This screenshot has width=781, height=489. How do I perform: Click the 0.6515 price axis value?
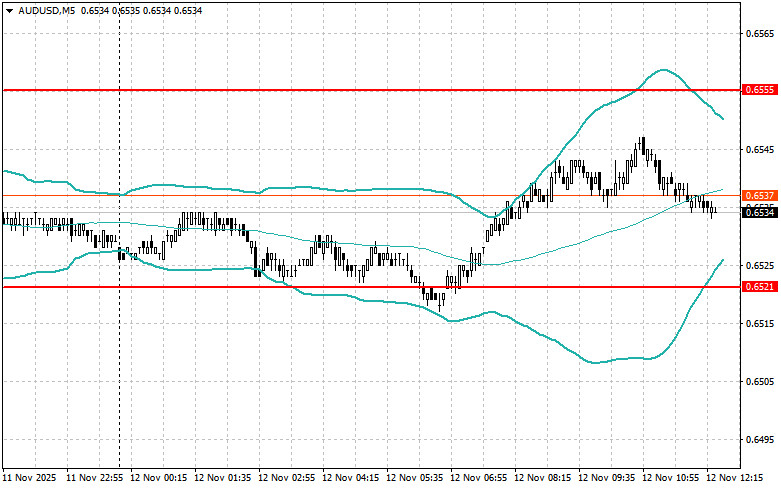760,324
